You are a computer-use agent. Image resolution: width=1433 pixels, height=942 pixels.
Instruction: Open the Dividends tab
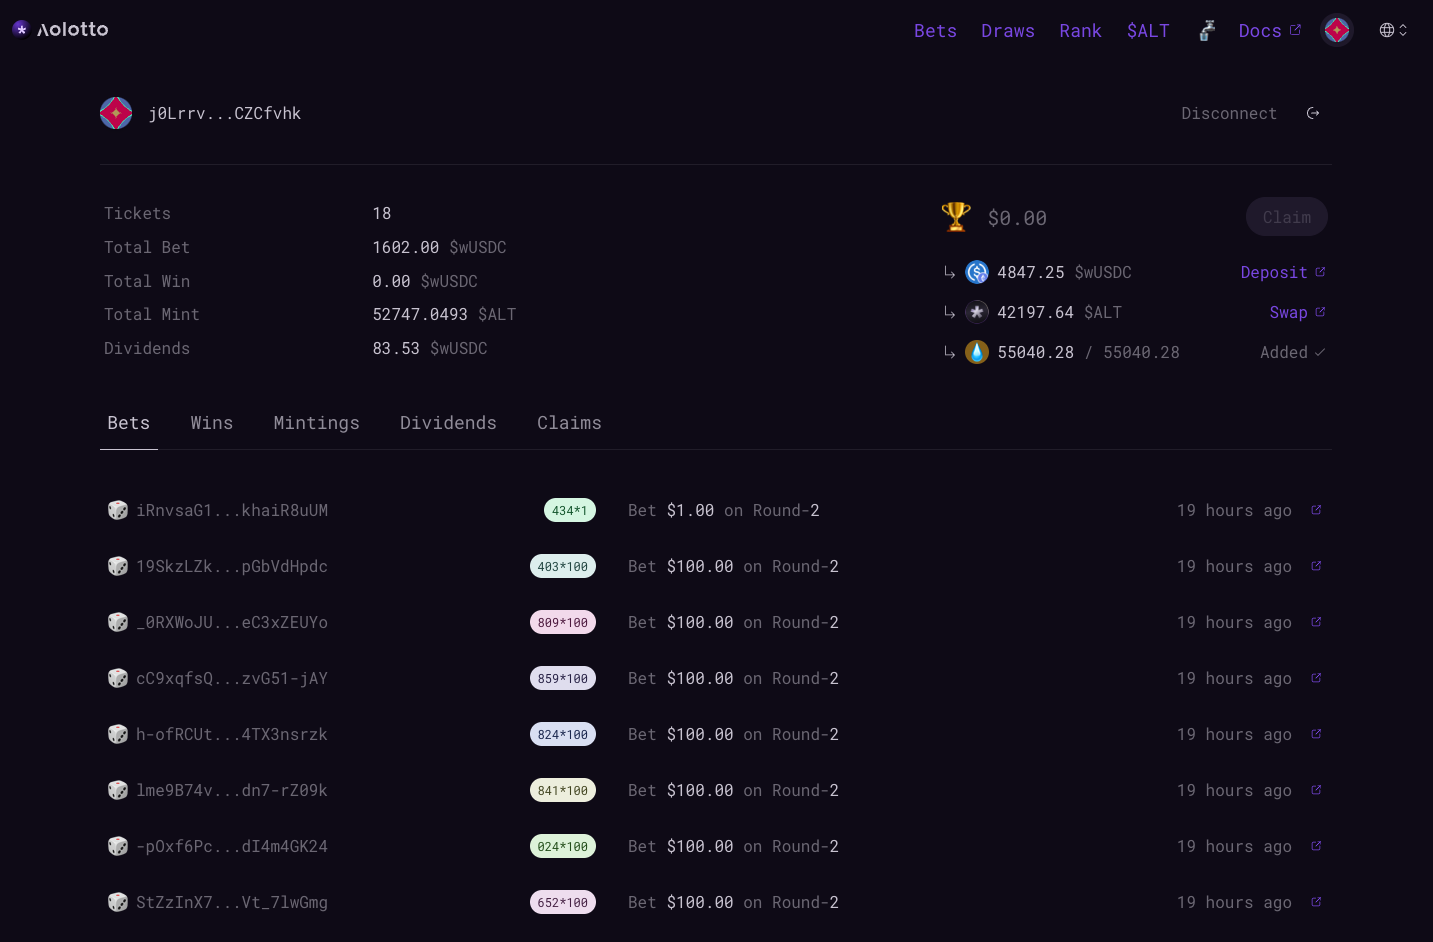tap(448, 423)
